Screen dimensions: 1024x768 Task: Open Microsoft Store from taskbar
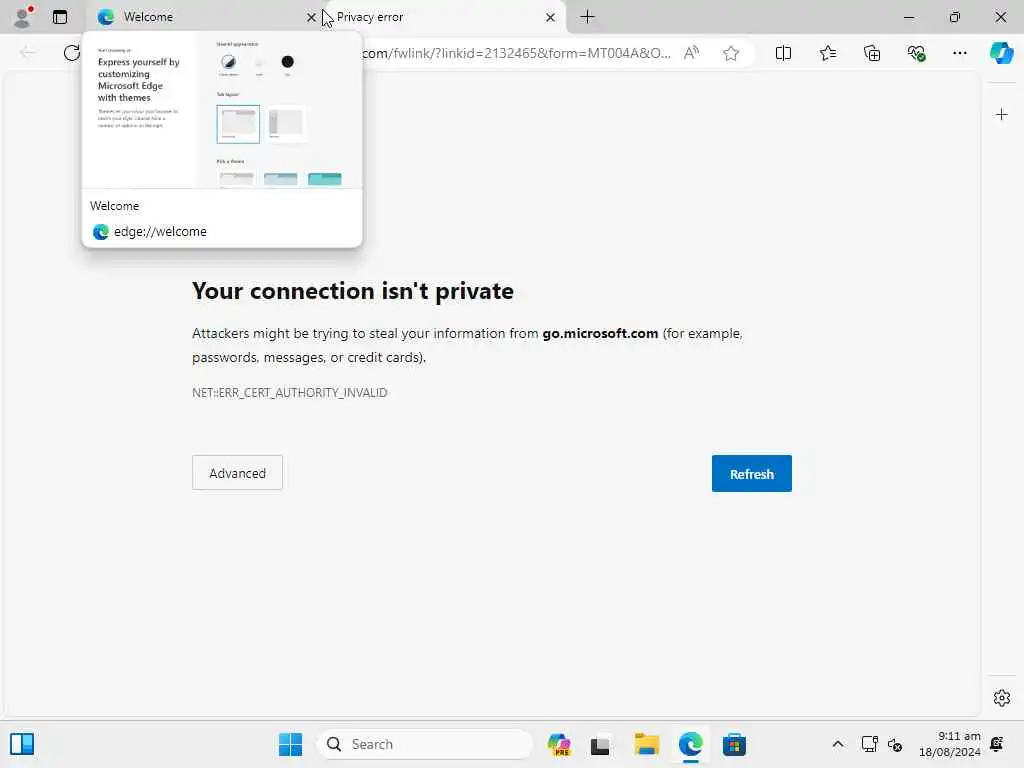(x=734, y=744)
